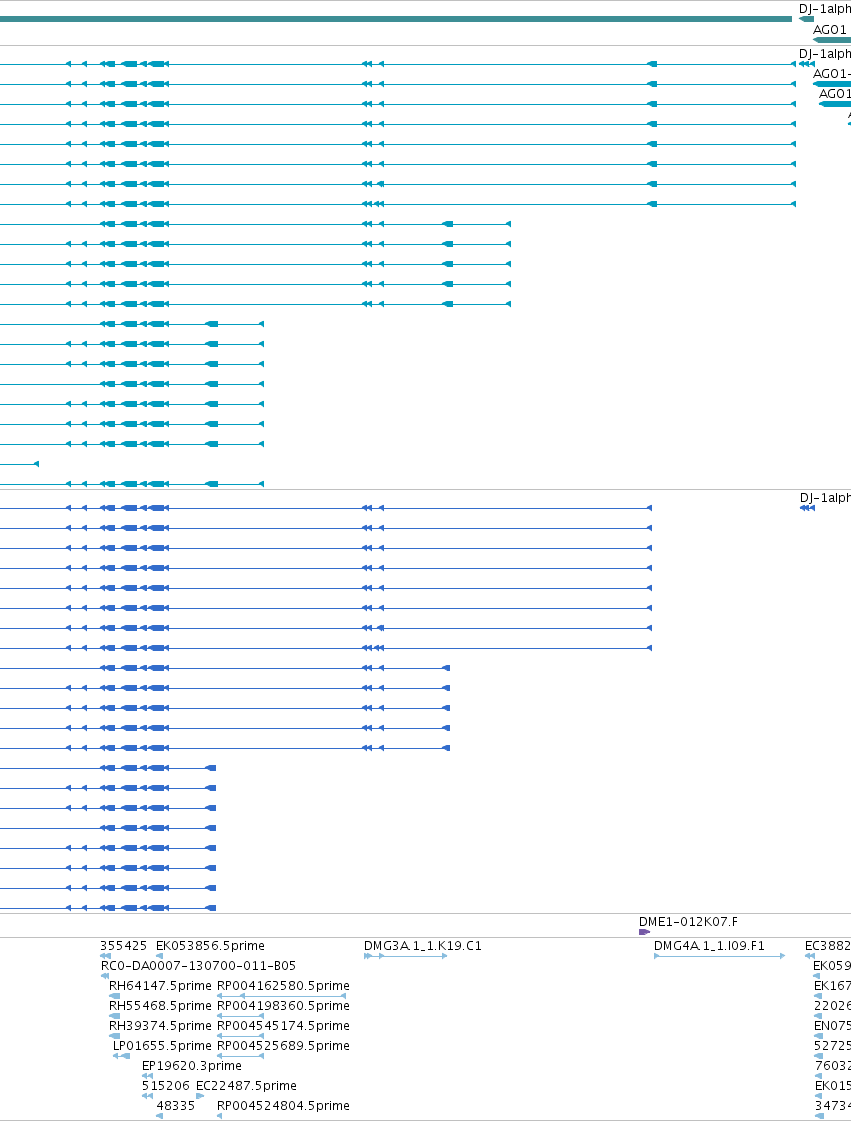Click the EC22487.5prime label
The height and width of the screenshot is (1121, 851).
point(246,1086)
